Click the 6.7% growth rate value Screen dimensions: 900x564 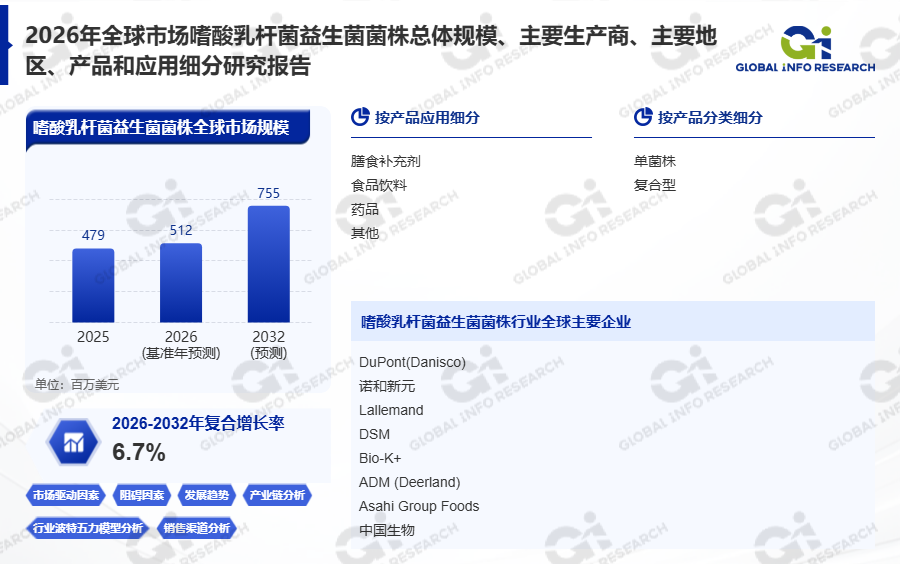tap(139, 452)
